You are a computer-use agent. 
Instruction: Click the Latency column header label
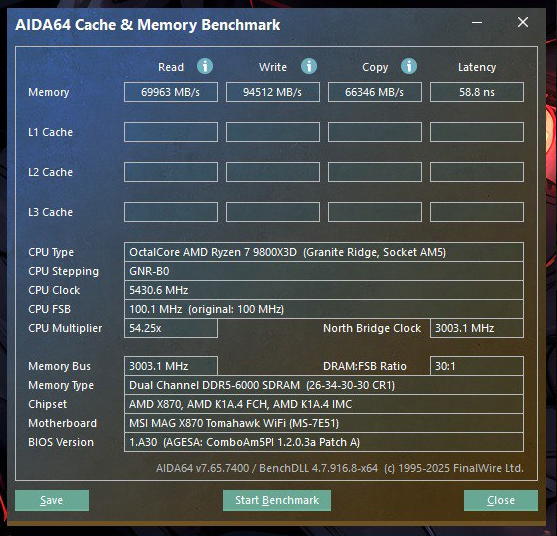[477, 67]
